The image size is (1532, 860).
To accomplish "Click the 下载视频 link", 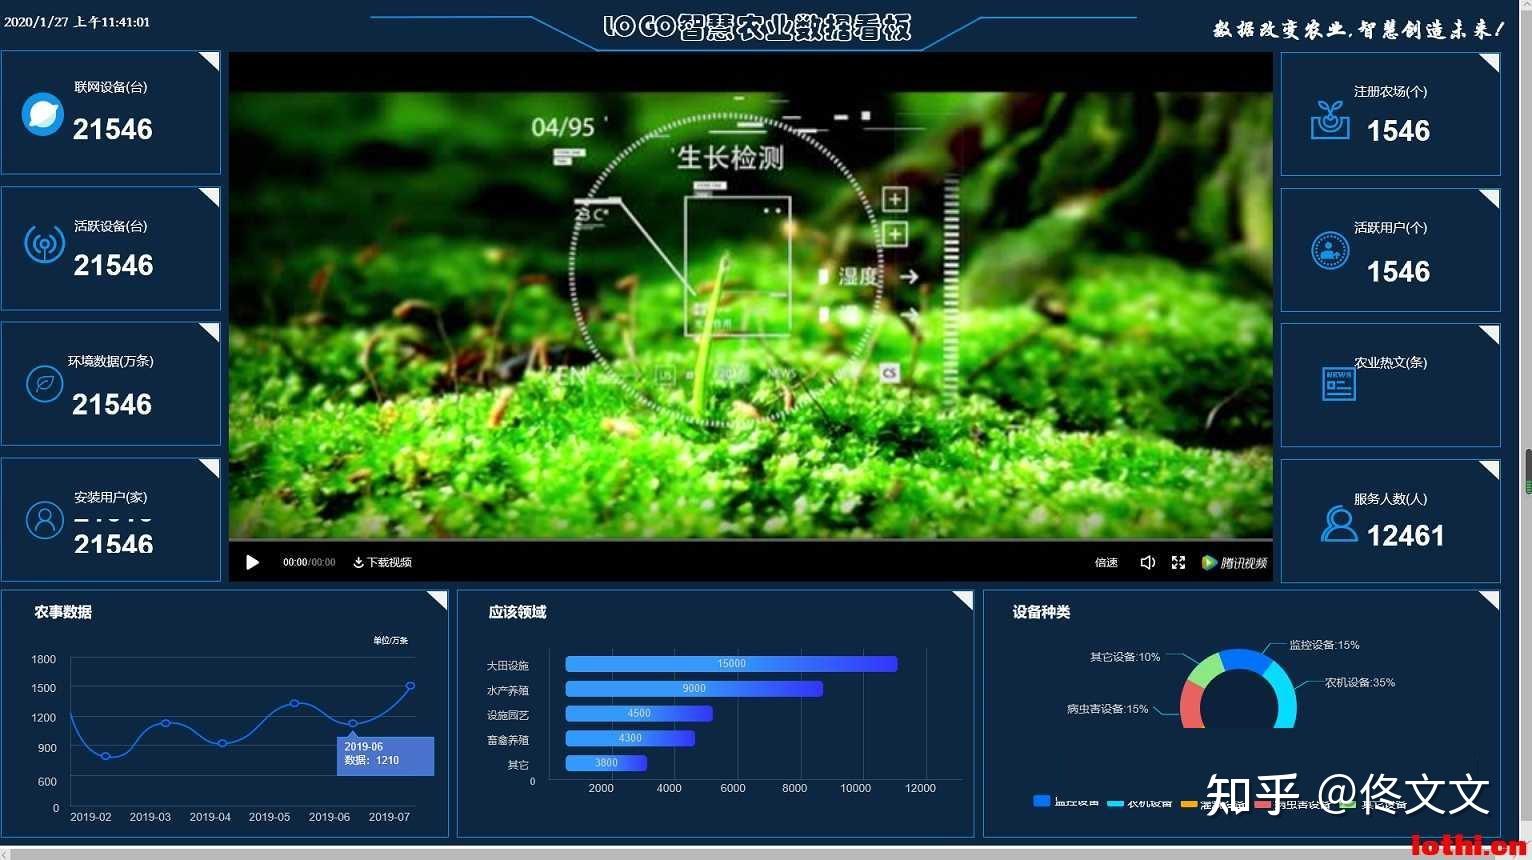I will pos(388,562).
